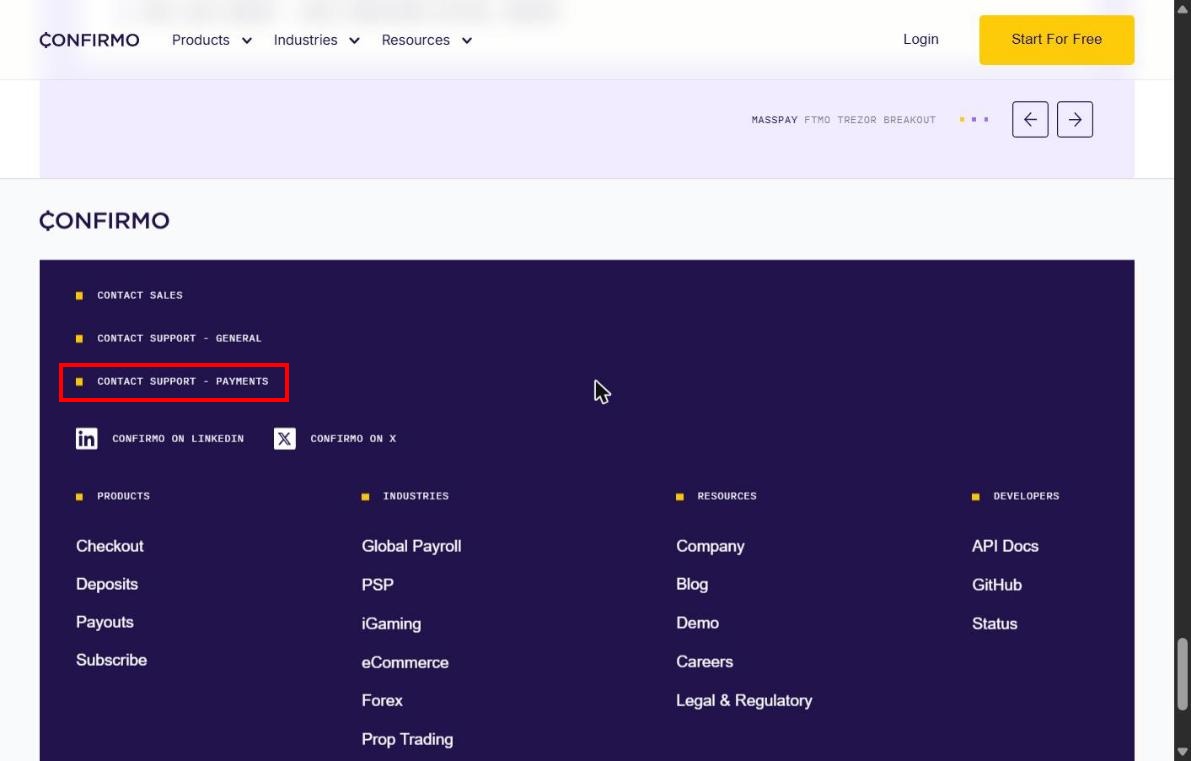Select the FTMO testimonial tab
The image size is (1191, 761).
817,120
